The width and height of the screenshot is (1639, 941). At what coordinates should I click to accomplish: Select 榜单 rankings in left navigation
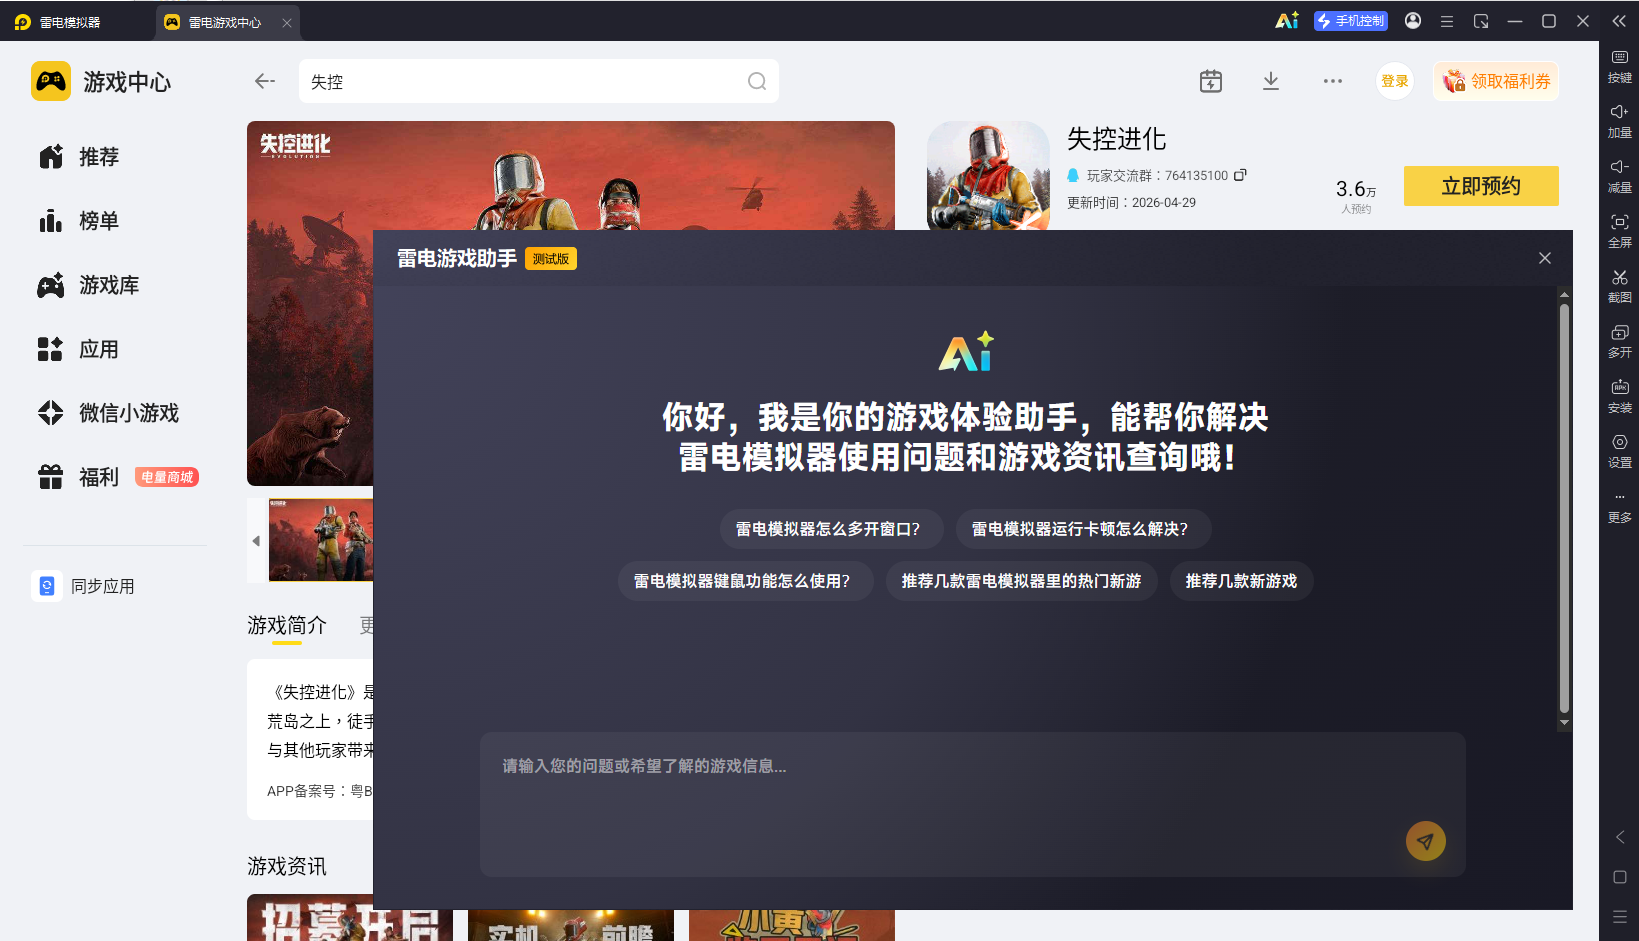coord(79,221)
